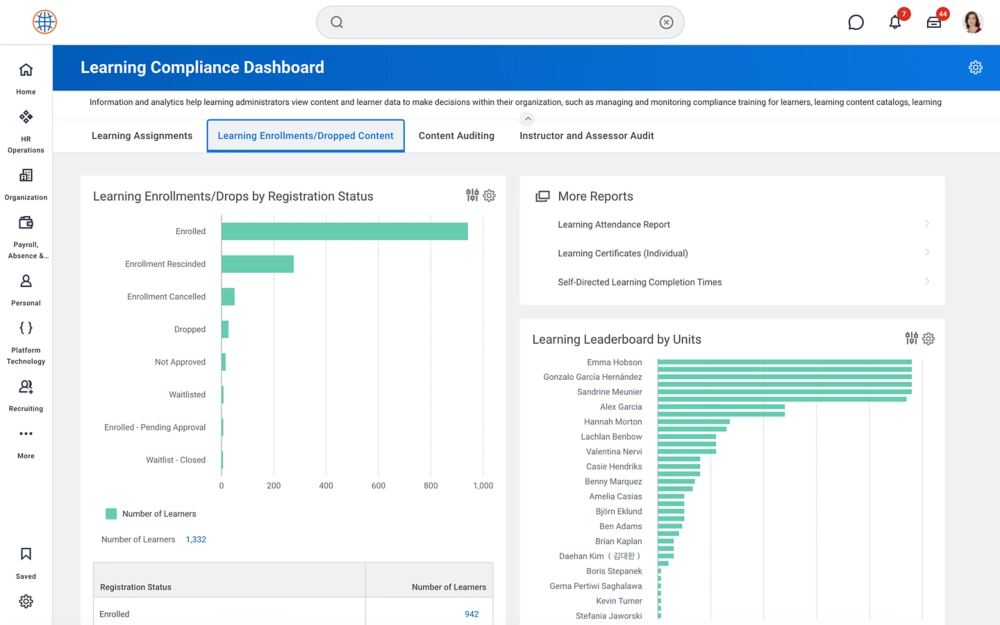Switch to Learning Assignments tab
Image resolution: width=1000 pixels, height=625 pixels.
tap(142, 136)
